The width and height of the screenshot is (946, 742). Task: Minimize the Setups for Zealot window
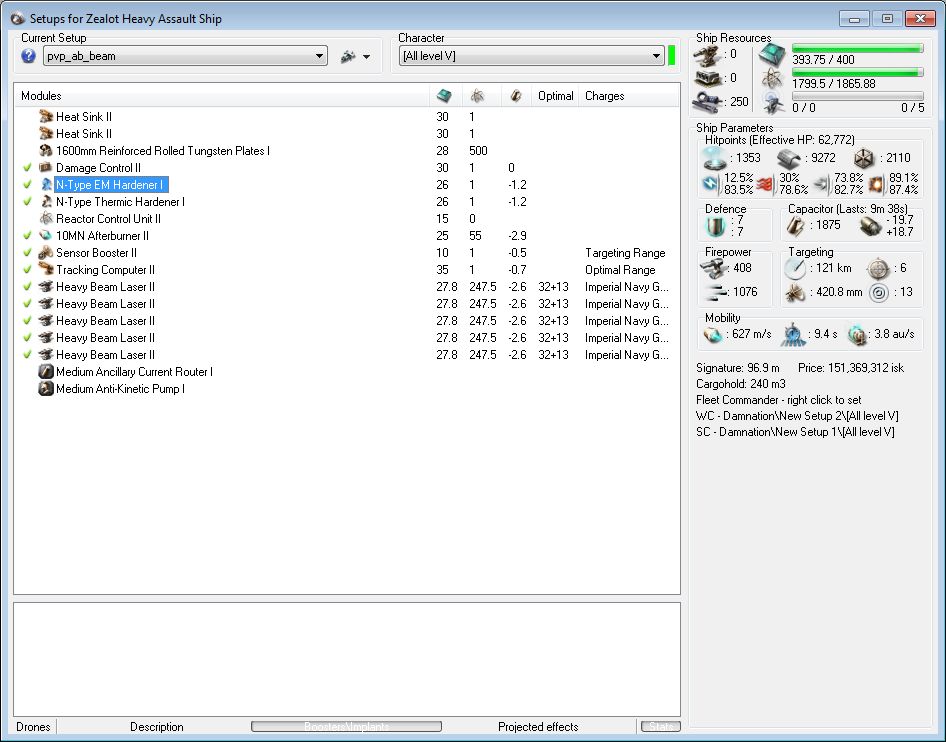click(x=854, y=19)
